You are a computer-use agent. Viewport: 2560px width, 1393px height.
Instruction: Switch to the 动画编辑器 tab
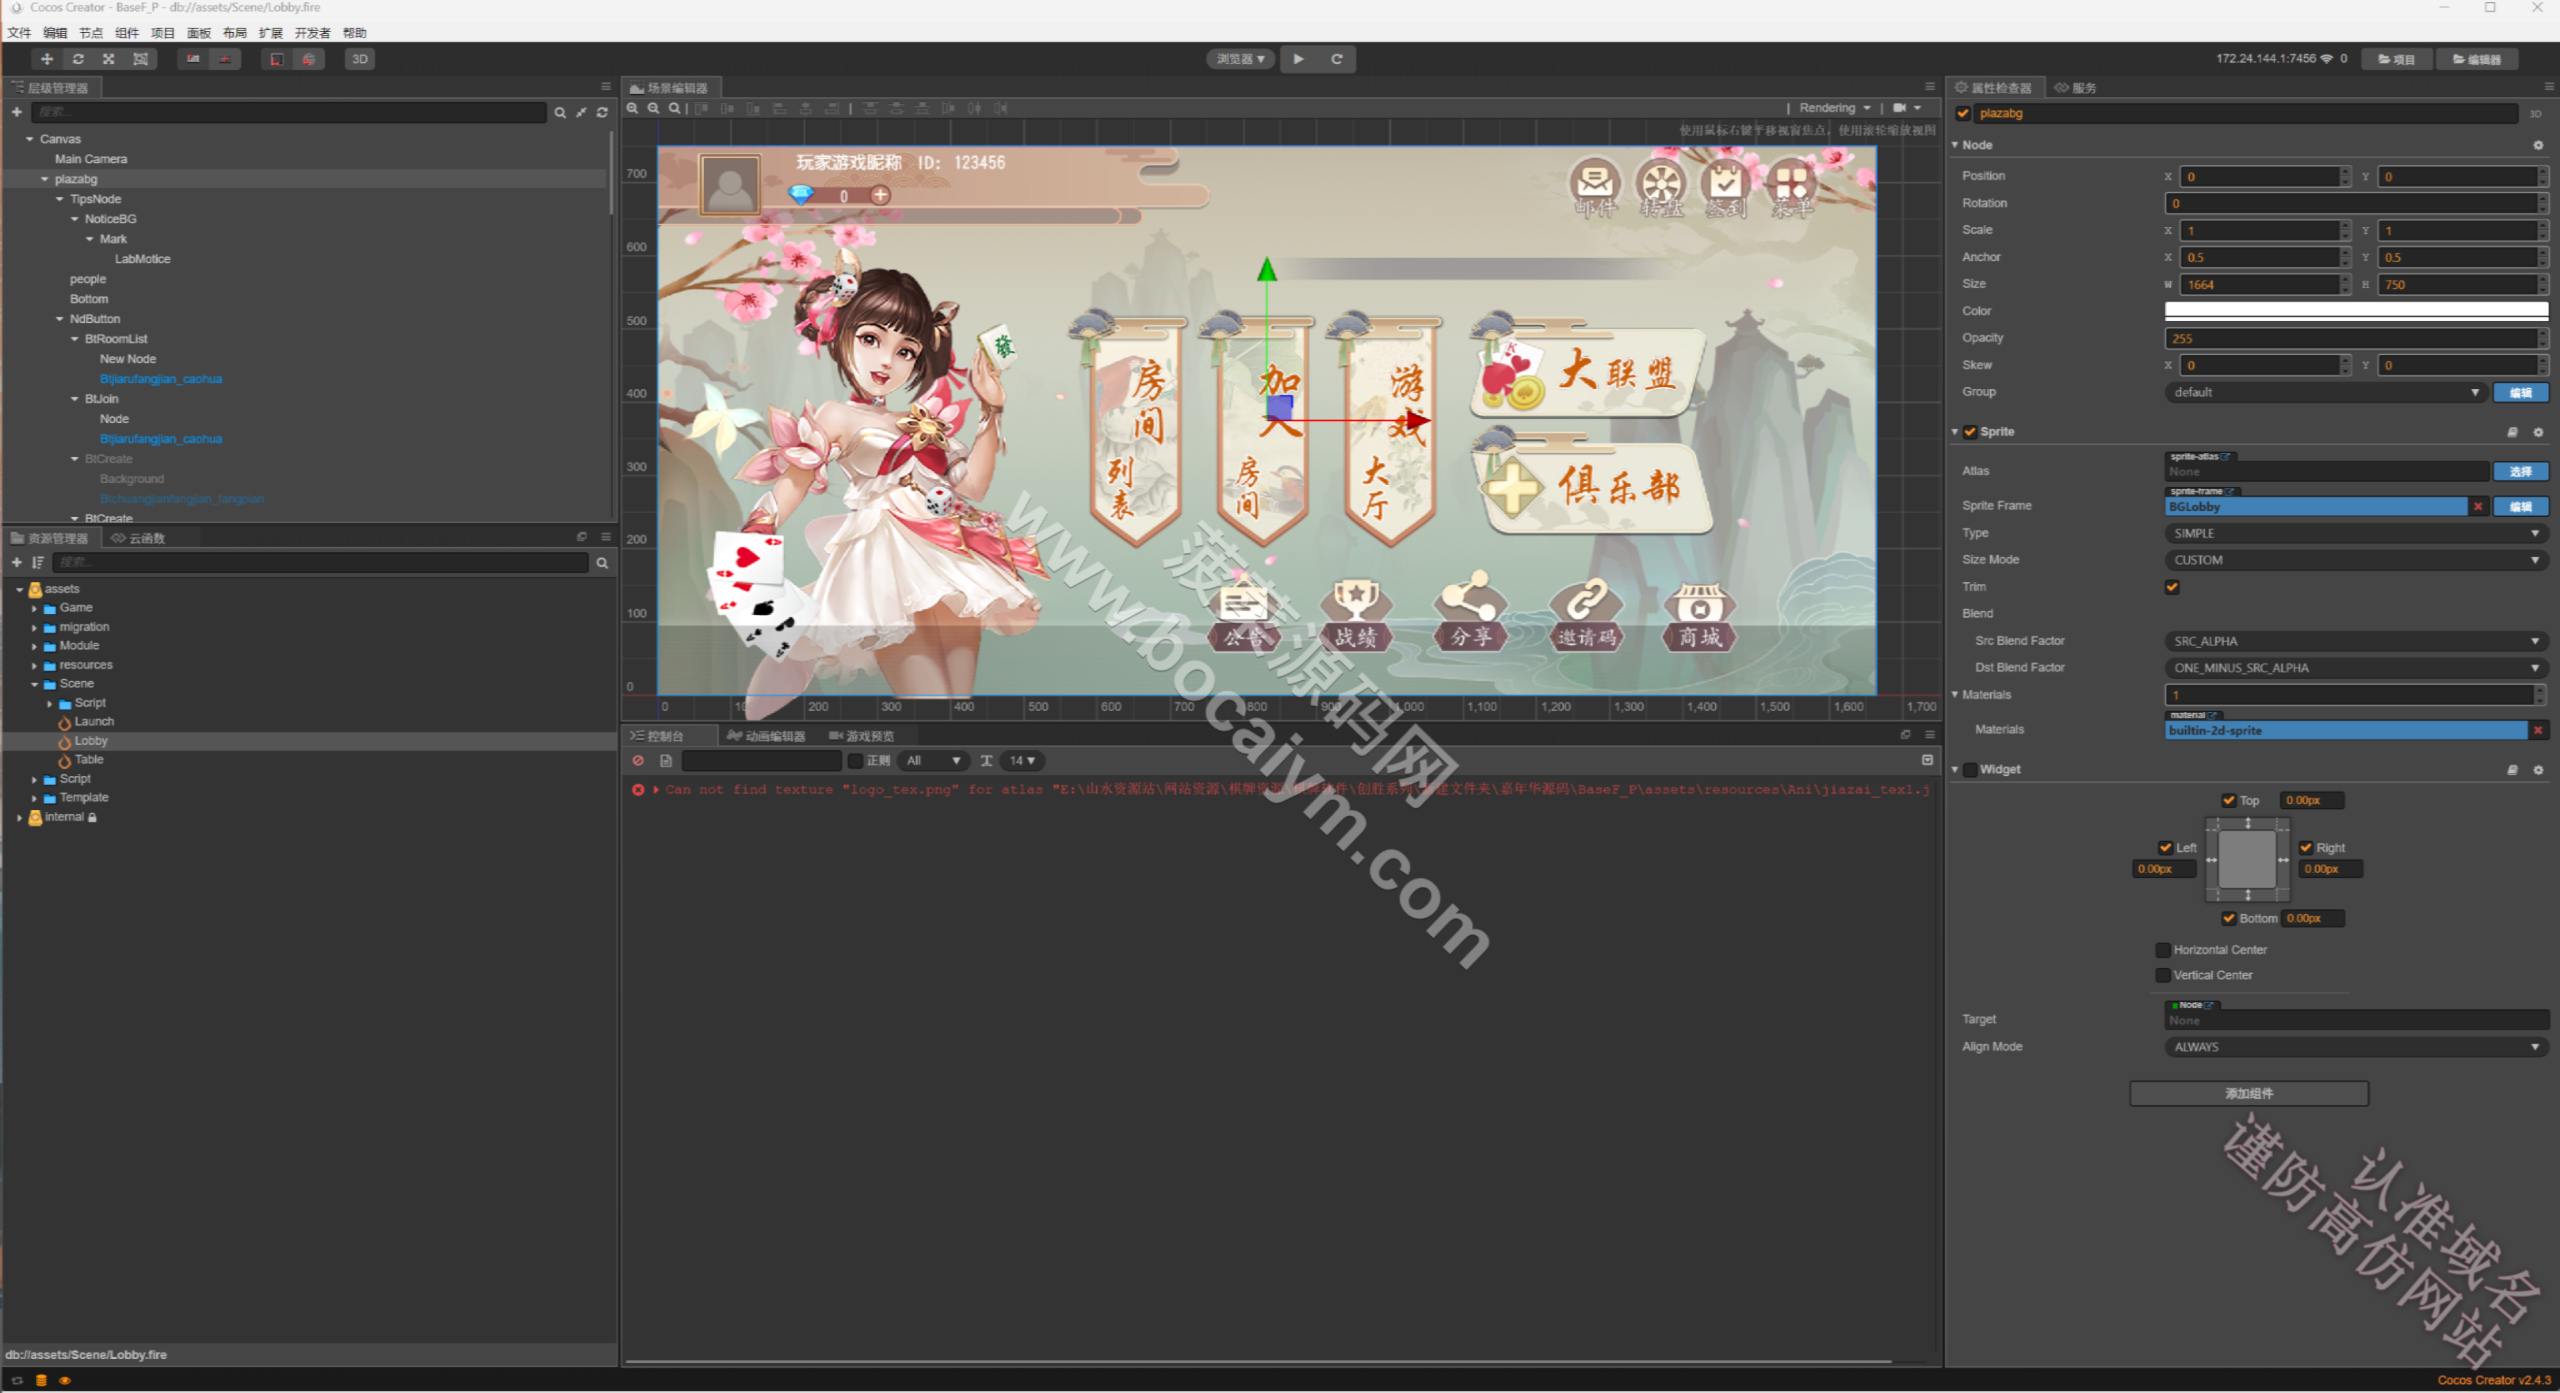(766, 736)
